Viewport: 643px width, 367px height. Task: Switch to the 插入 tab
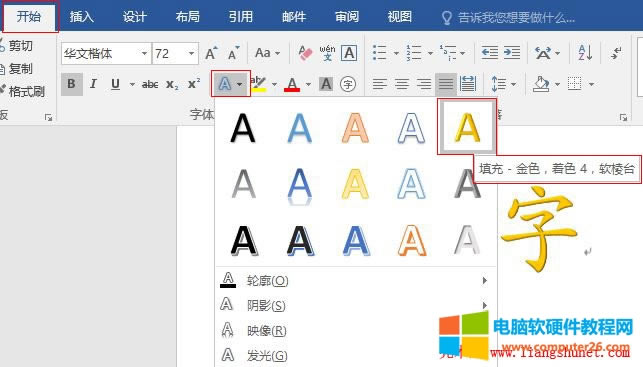[x=82, y=17]
